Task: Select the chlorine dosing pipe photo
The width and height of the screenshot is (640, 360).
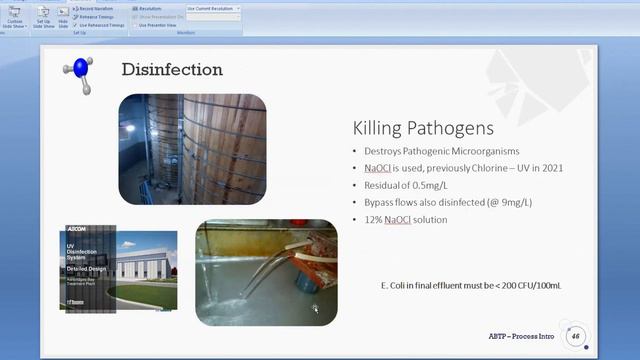Action: click(267, 272)
